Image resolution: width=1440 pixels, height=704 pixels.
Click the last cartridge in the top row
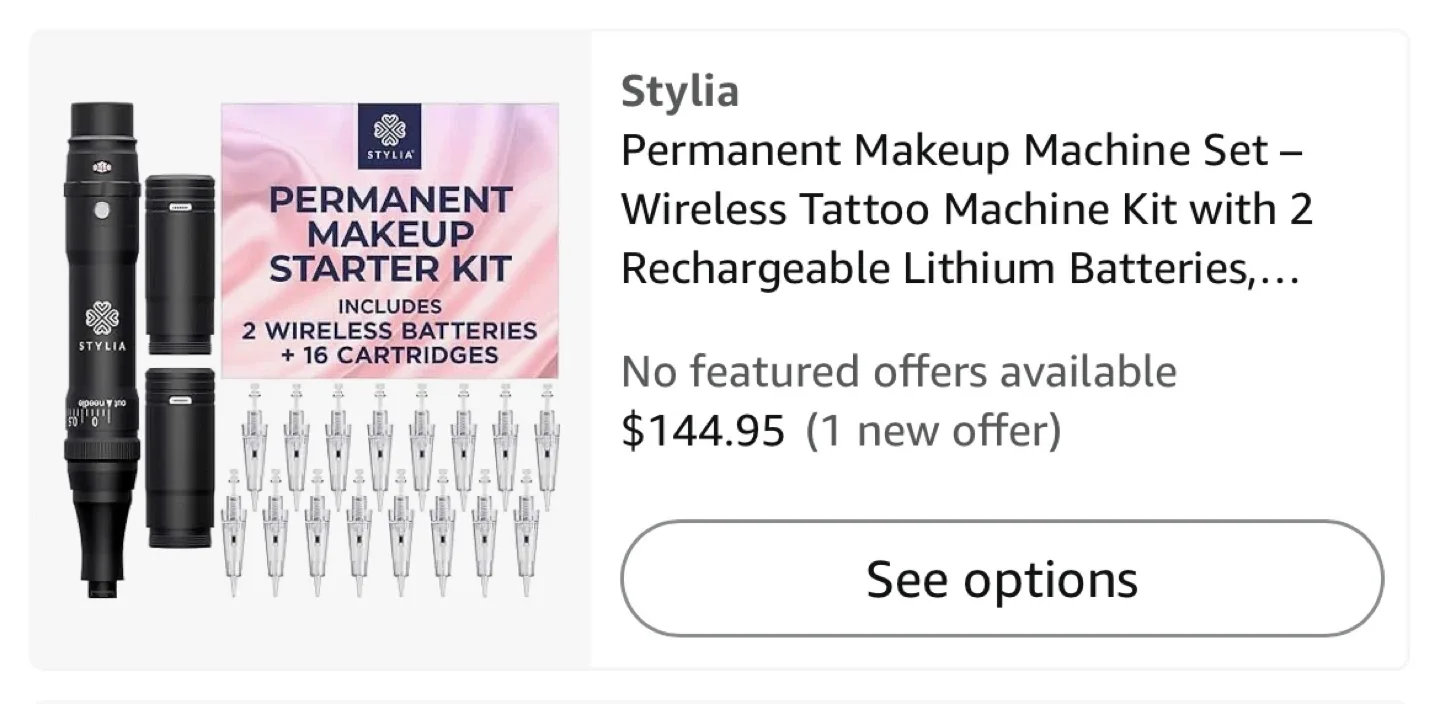pos(545,440)
